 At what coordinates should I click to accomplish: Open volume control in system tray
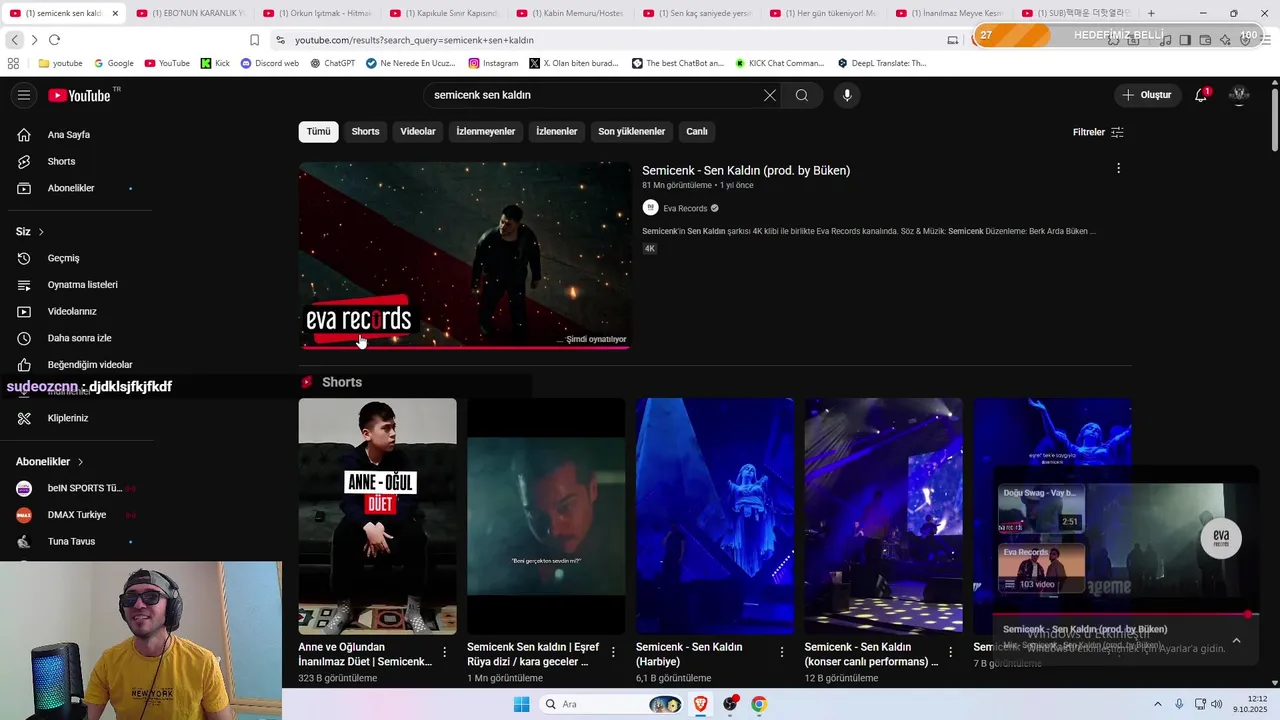coord(1216,704)
